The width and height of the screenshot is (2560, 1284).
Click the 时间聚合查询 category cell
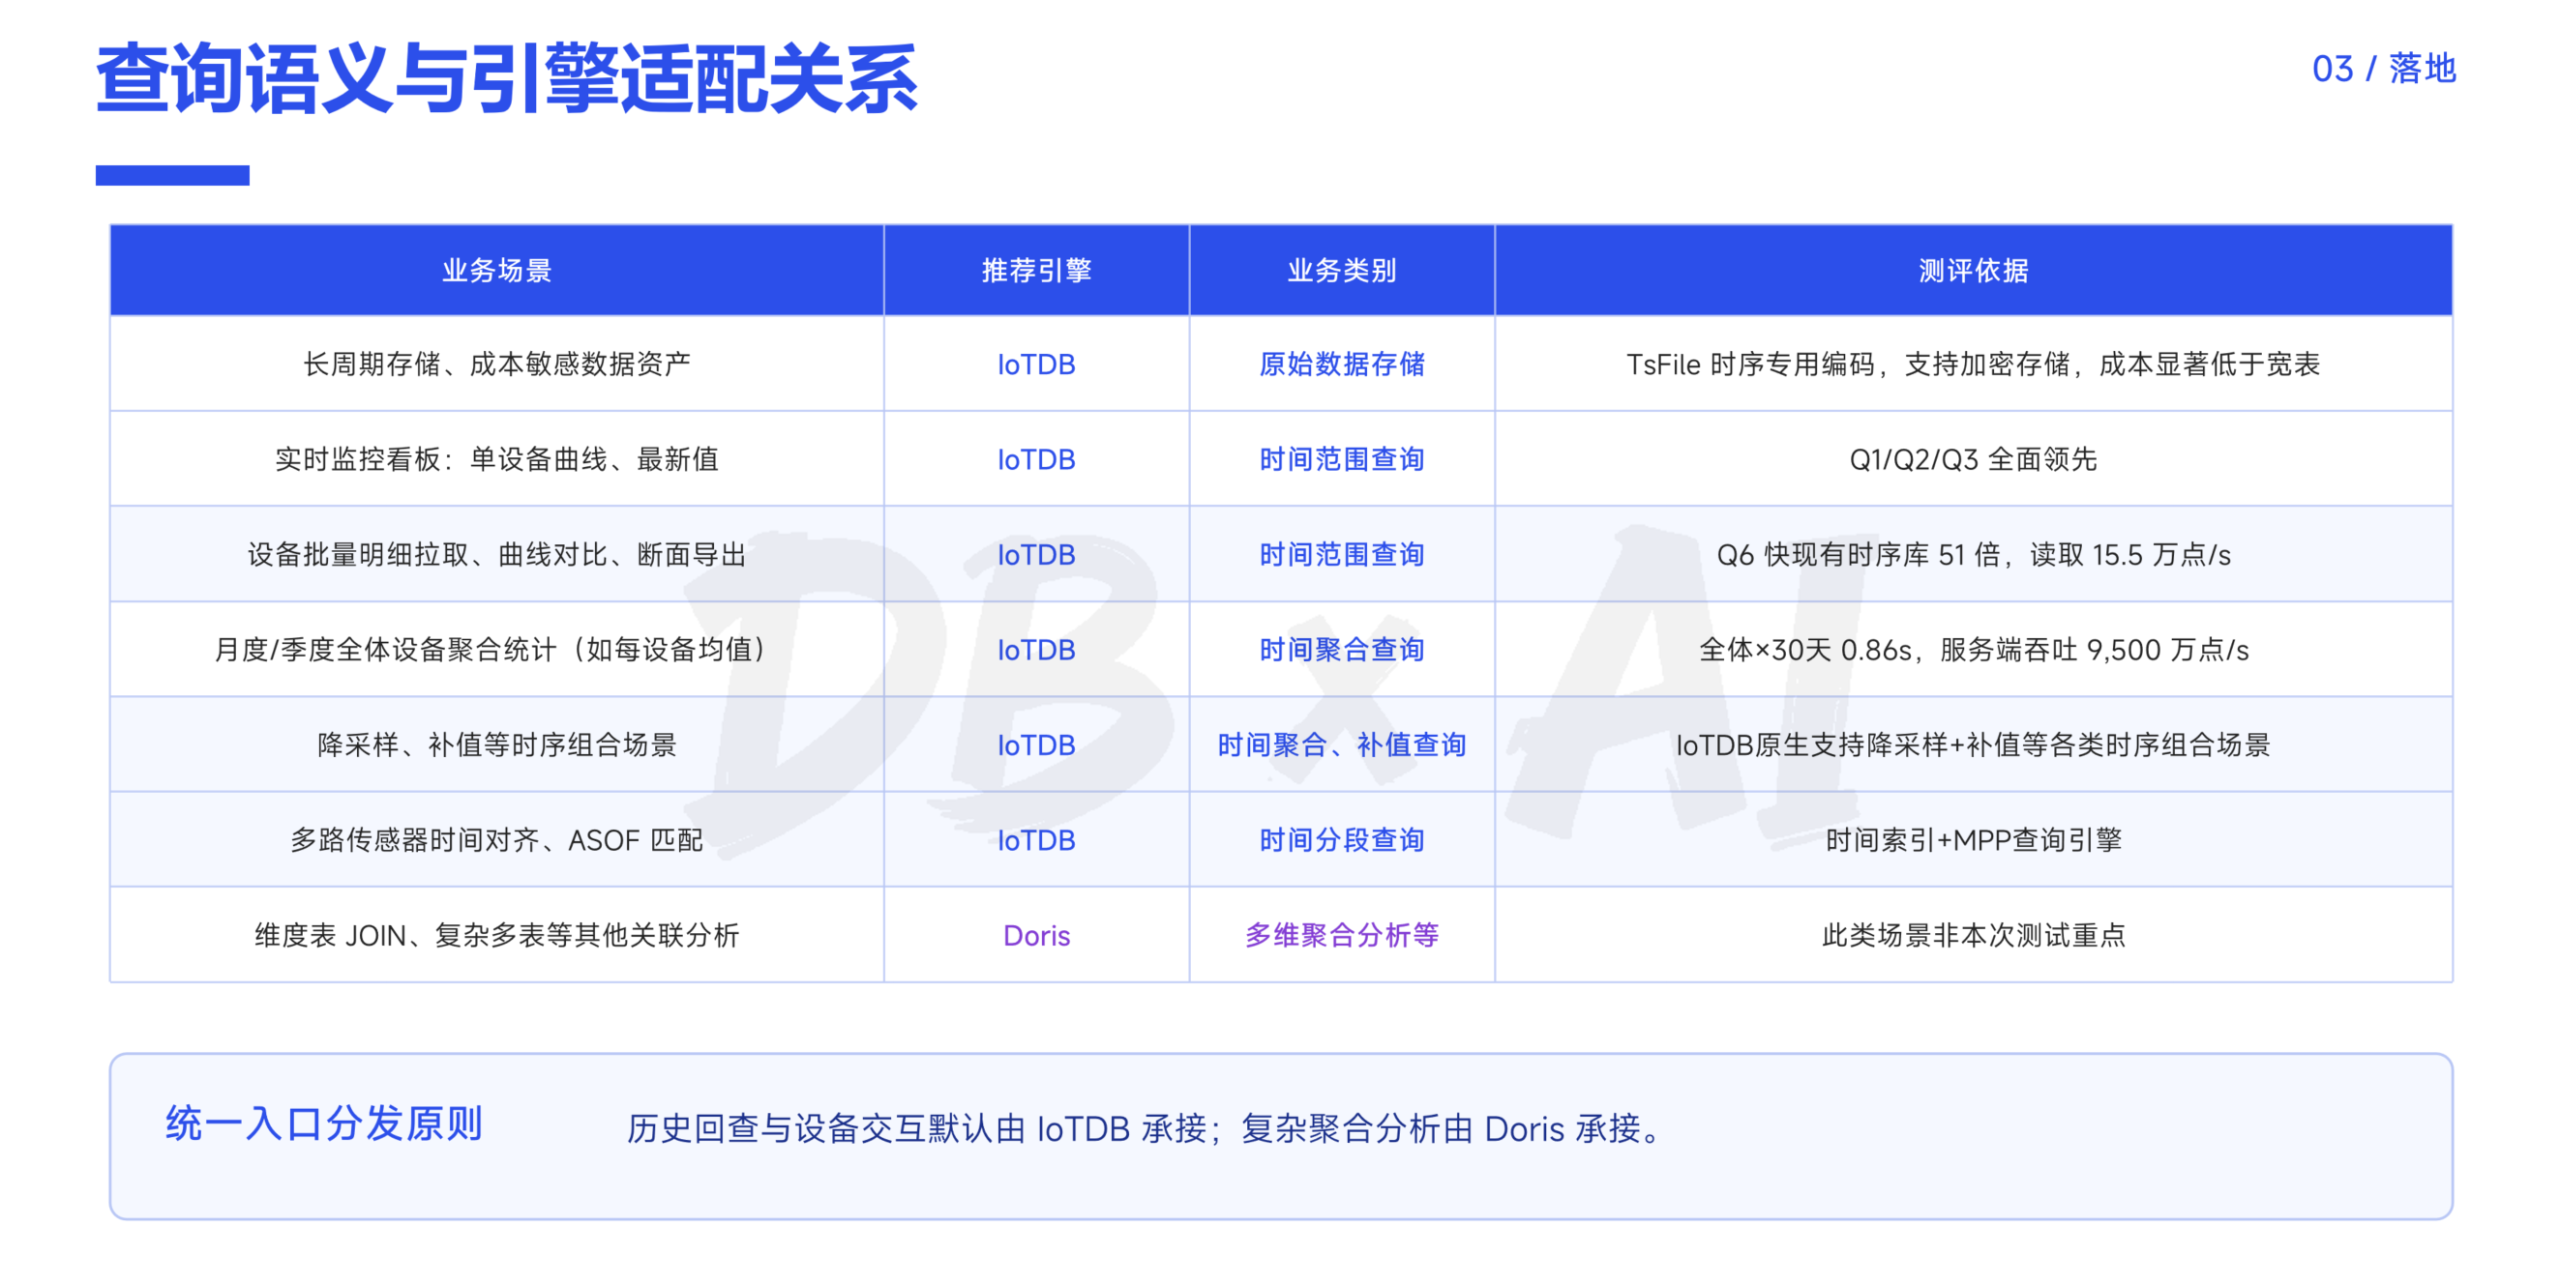1341,649
